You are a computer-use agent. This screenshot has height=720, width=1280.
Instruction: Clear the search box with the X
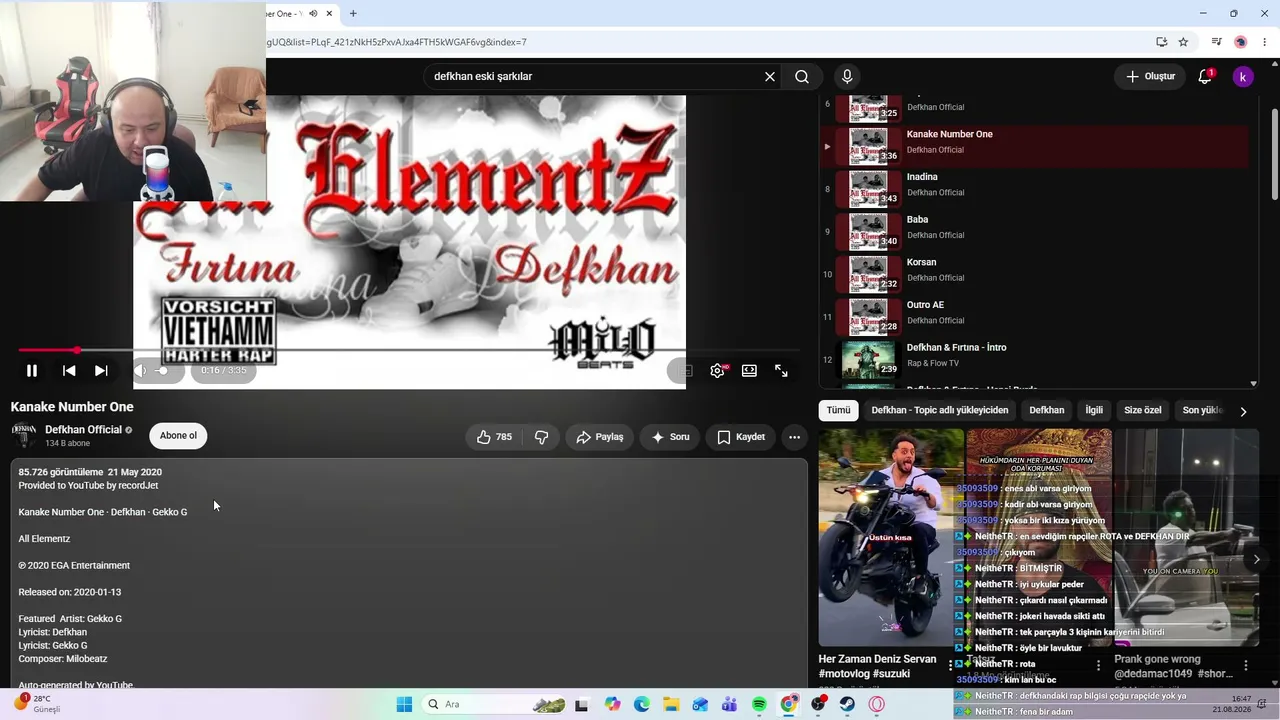pyautogui.click(x=770, y=77)
